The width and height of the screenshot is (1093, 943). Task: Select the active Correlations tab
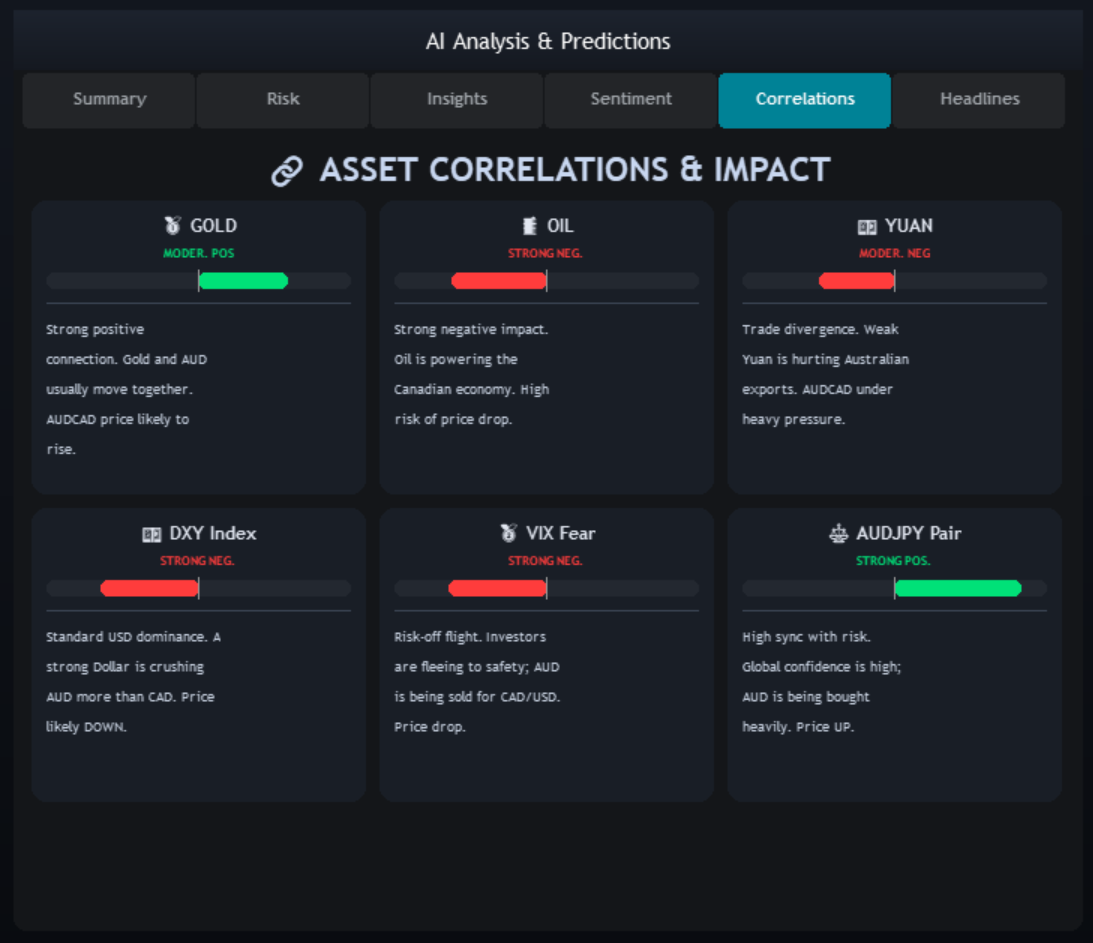804,100
